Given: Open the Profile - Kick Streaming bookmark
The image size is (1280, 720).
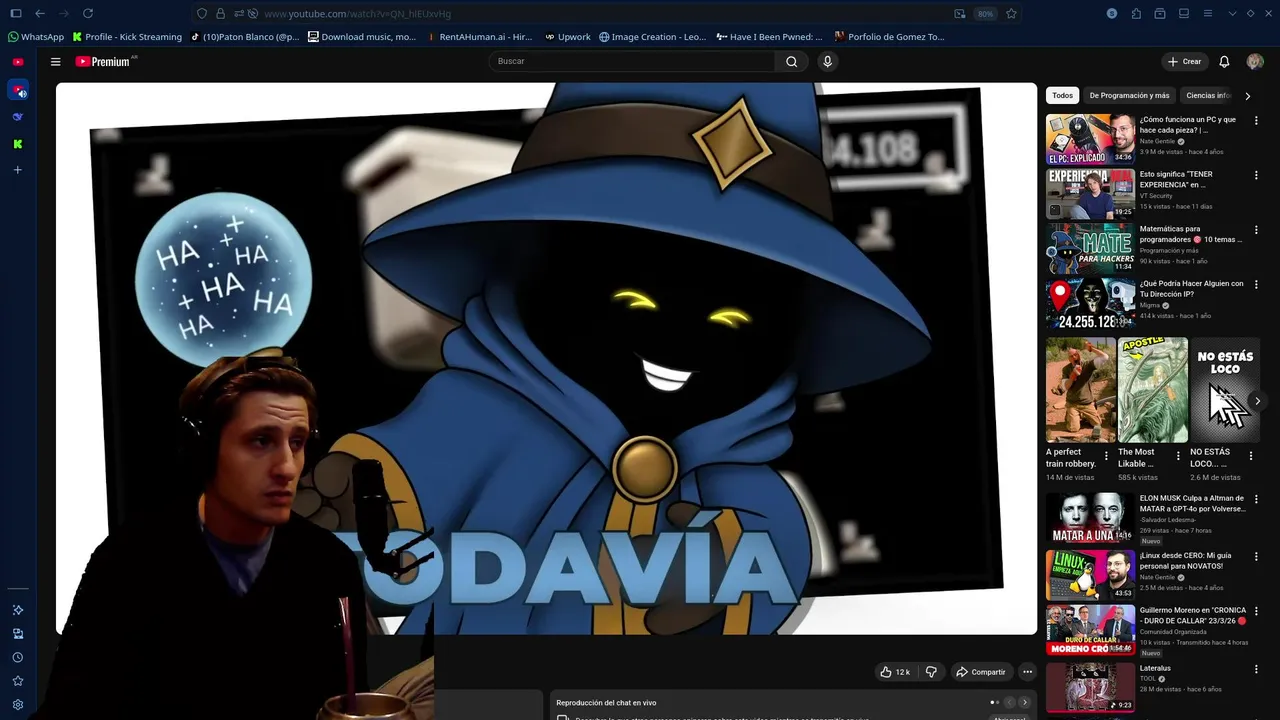Looking at the screenshot, I should tap(127, 37).
